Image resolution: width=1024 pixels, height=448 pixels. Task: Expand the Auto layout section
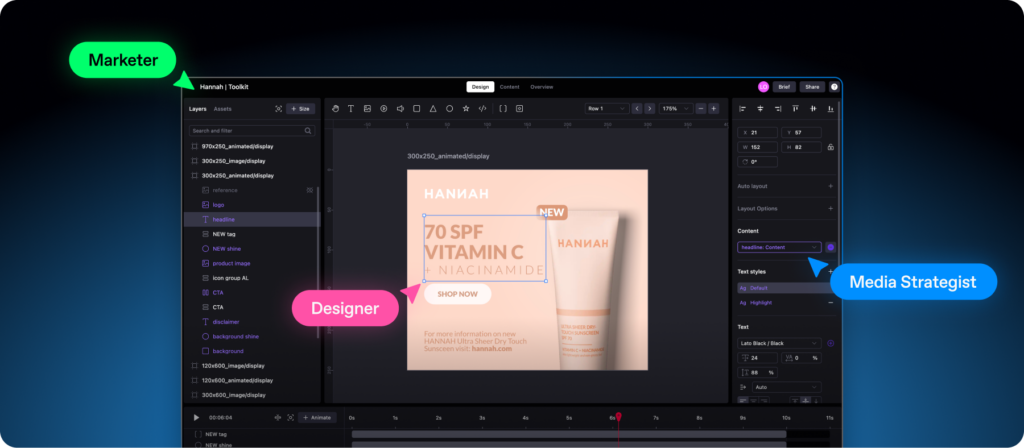pos(830,186)
